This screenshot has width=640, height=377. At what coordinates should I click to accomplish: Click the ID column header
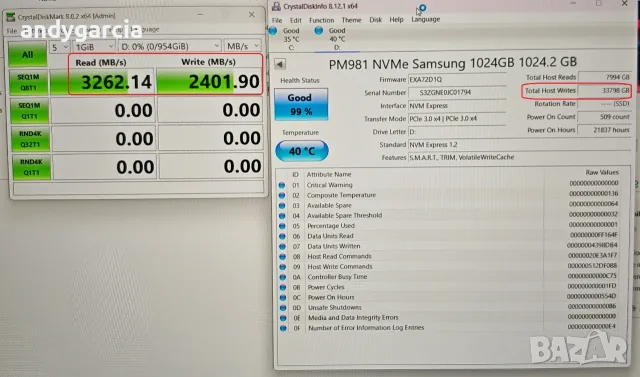296,175
